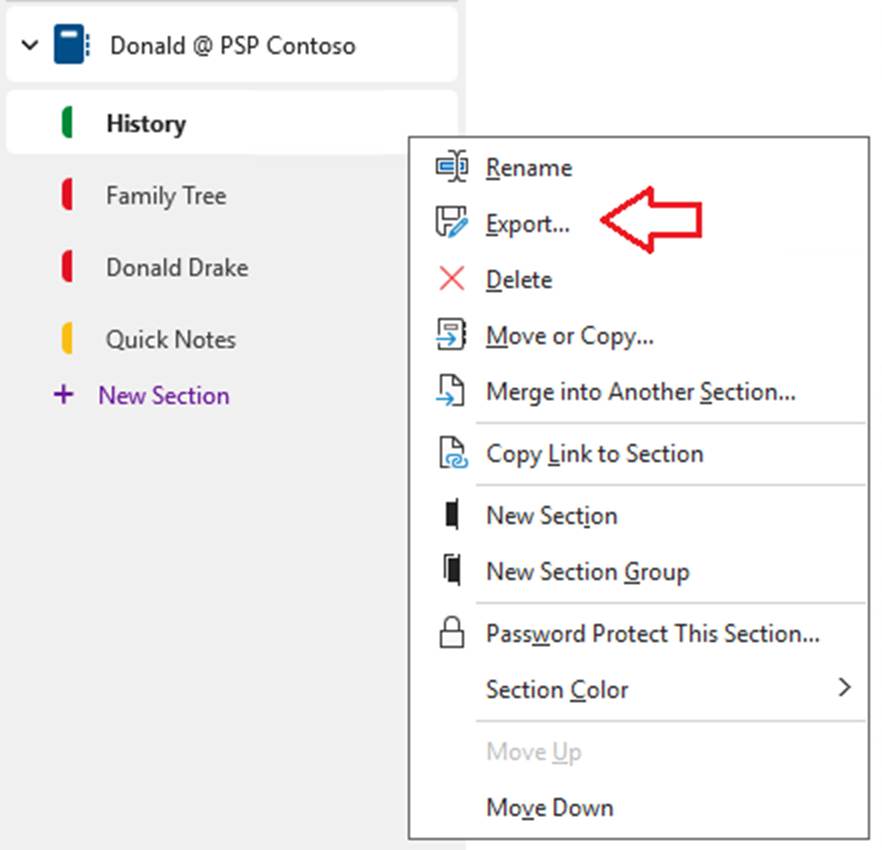Click the Rename icon in context menu
This screenshot has height=850, width=882.
tap(452, 167)
